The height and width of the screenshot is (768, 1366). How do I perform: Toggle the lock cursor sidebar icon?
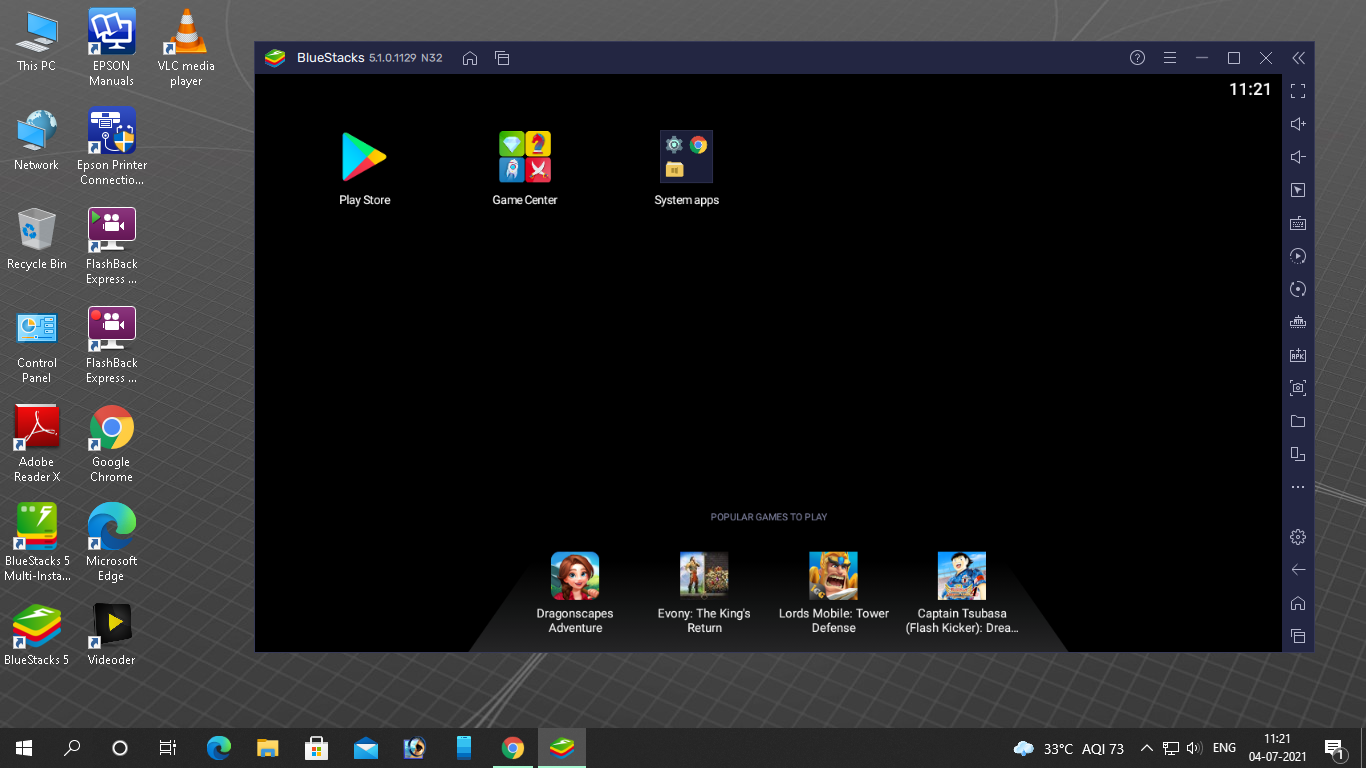coord(1298,190)
